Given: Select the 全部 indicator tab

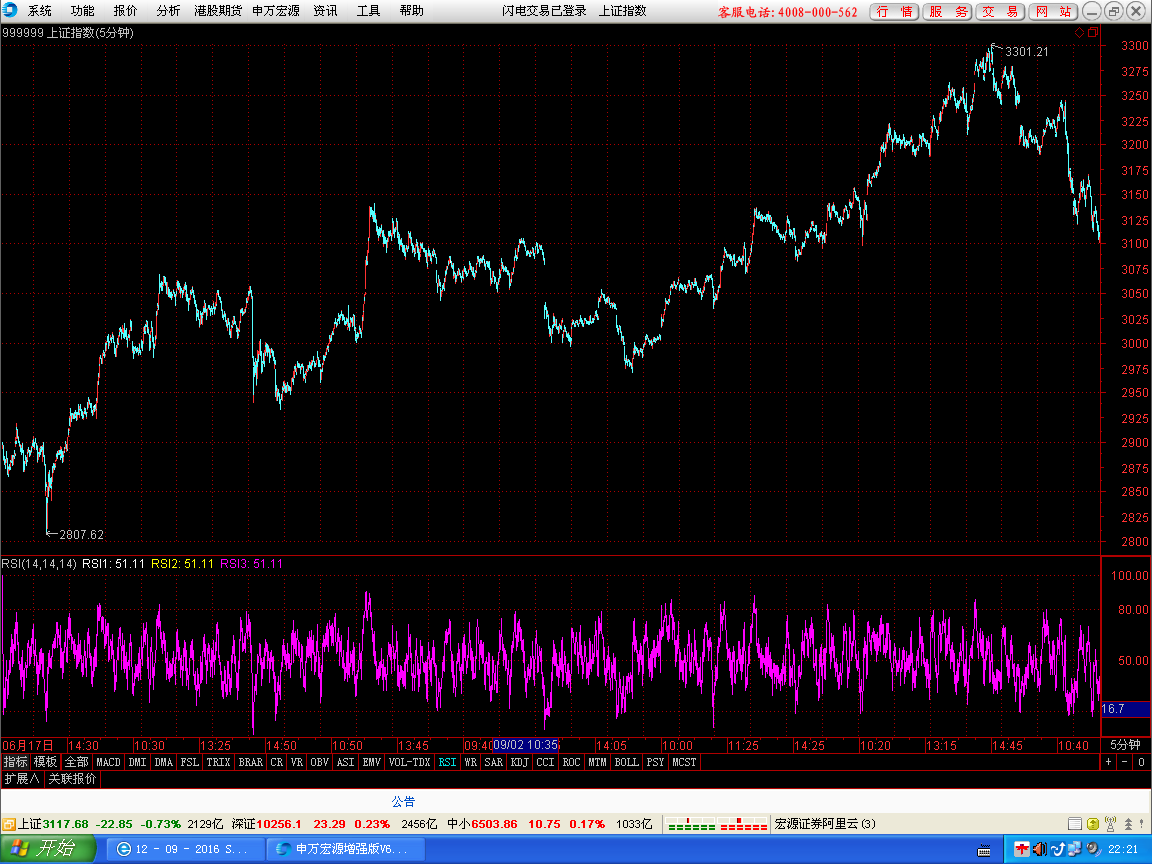Looking at the screenshot, I should coord(76,762).
